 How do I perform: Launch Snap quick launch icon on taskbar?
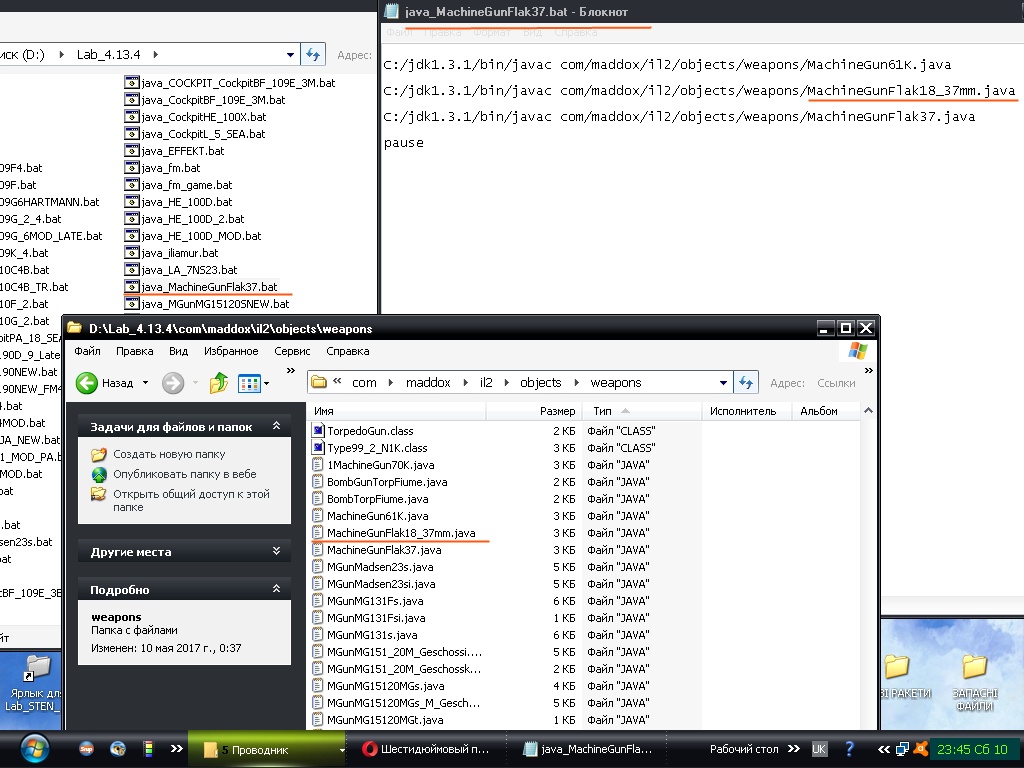point(86,749)
